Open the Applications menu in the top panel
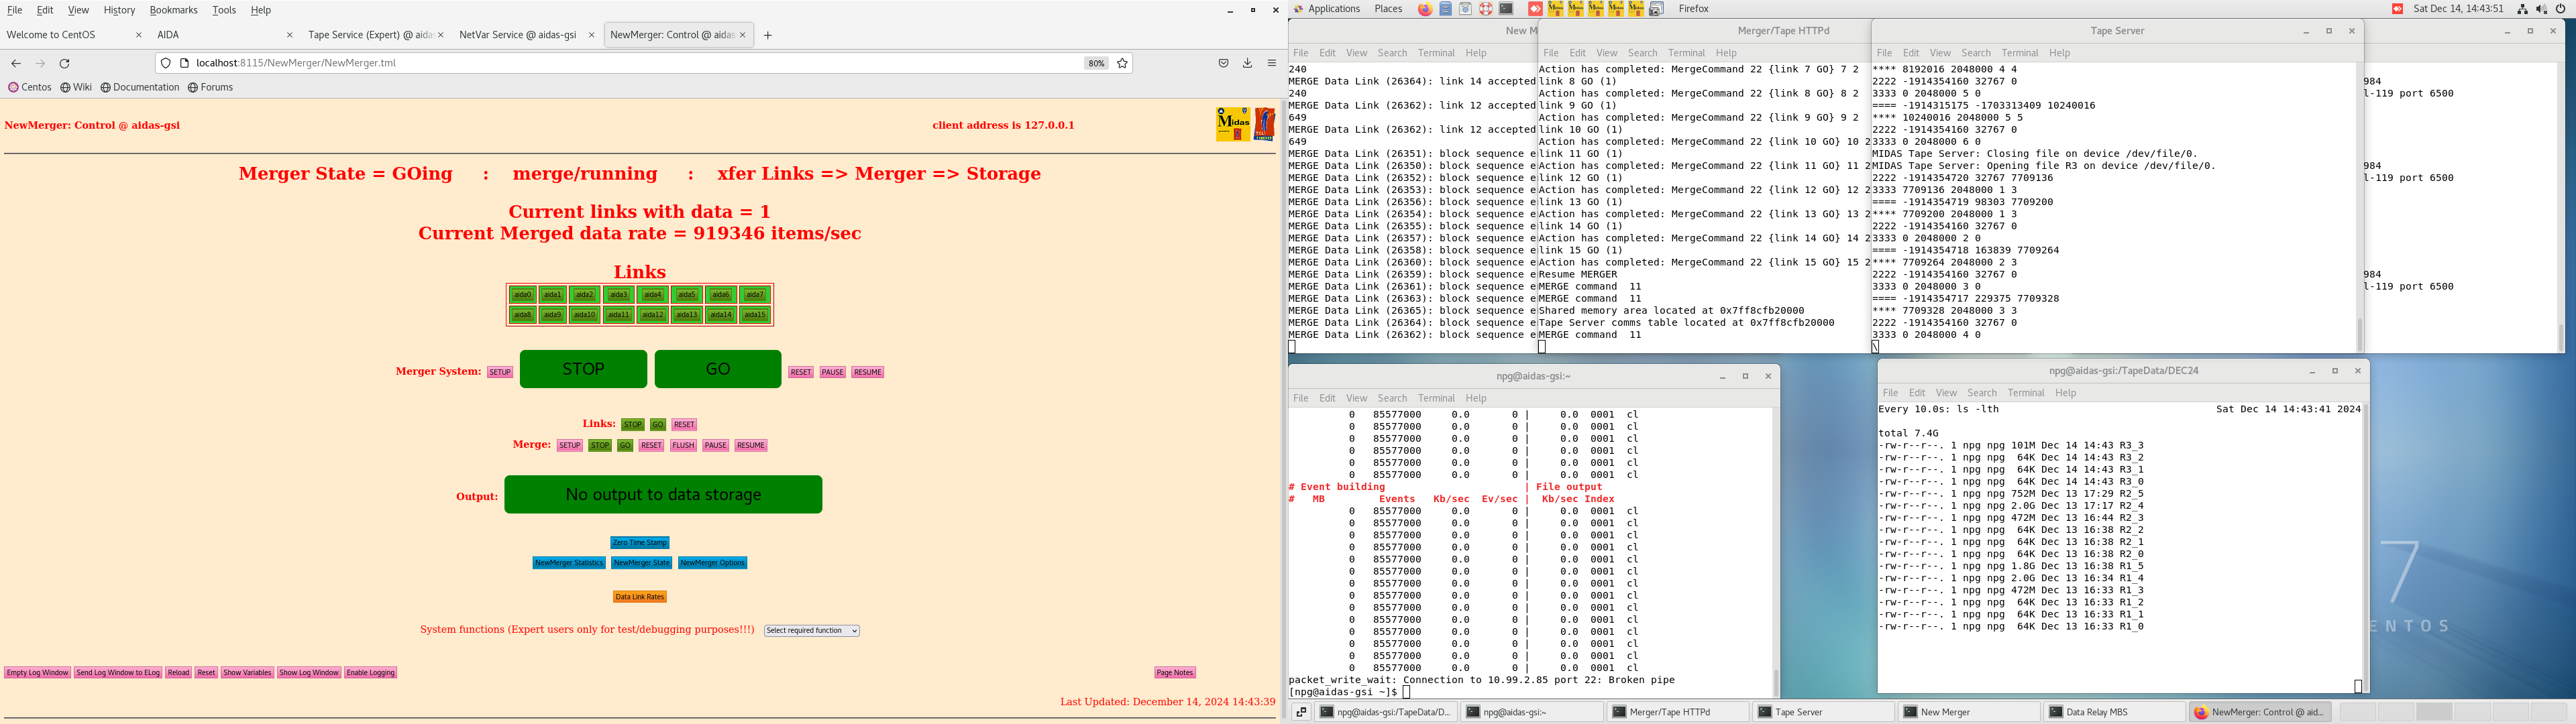 pyautogui.click(x=1333, y=9)
